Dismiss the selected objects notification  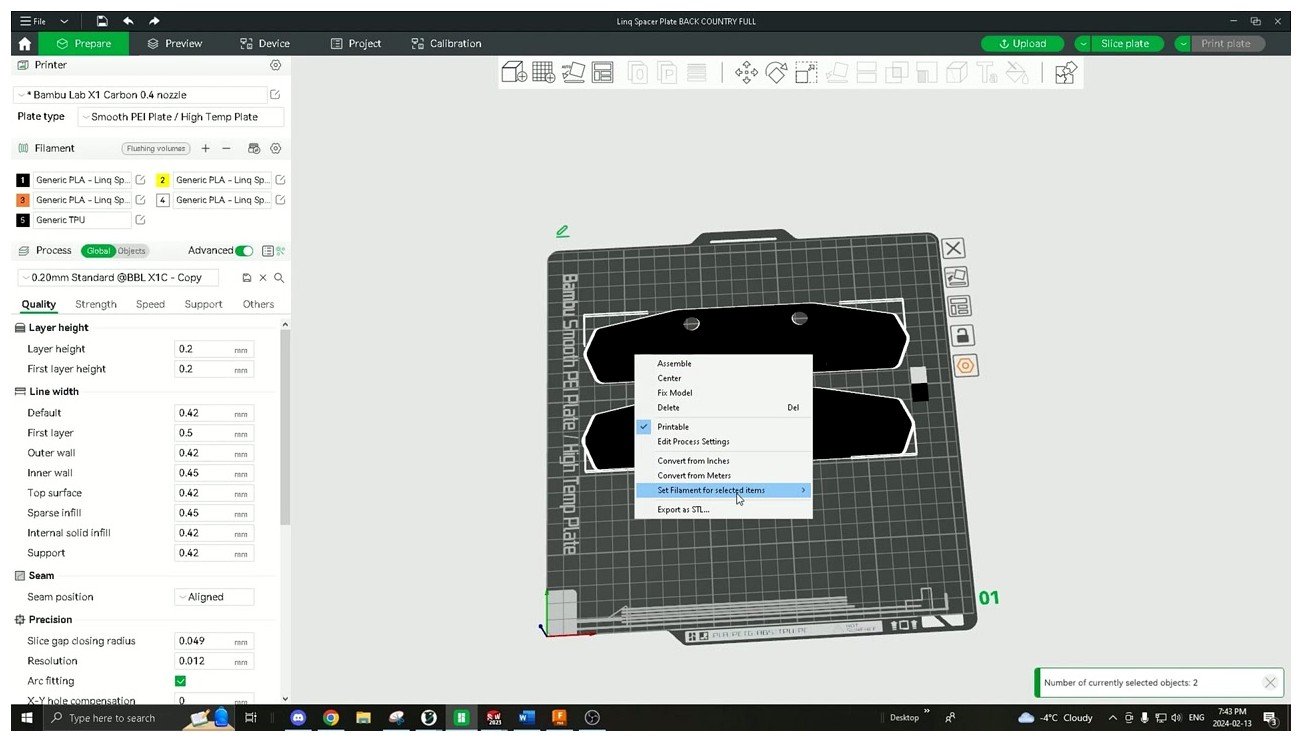(1270, 683)
